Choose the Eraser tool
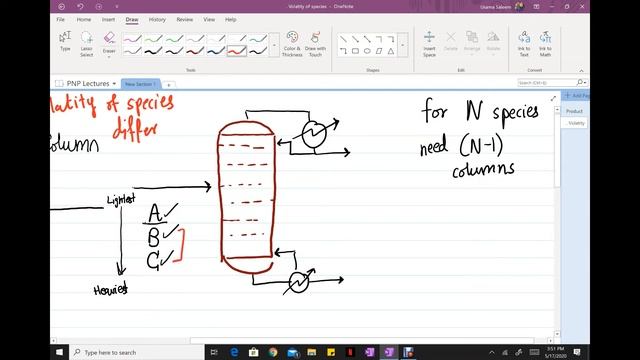The image size is (640, 360). pos(109,44)
